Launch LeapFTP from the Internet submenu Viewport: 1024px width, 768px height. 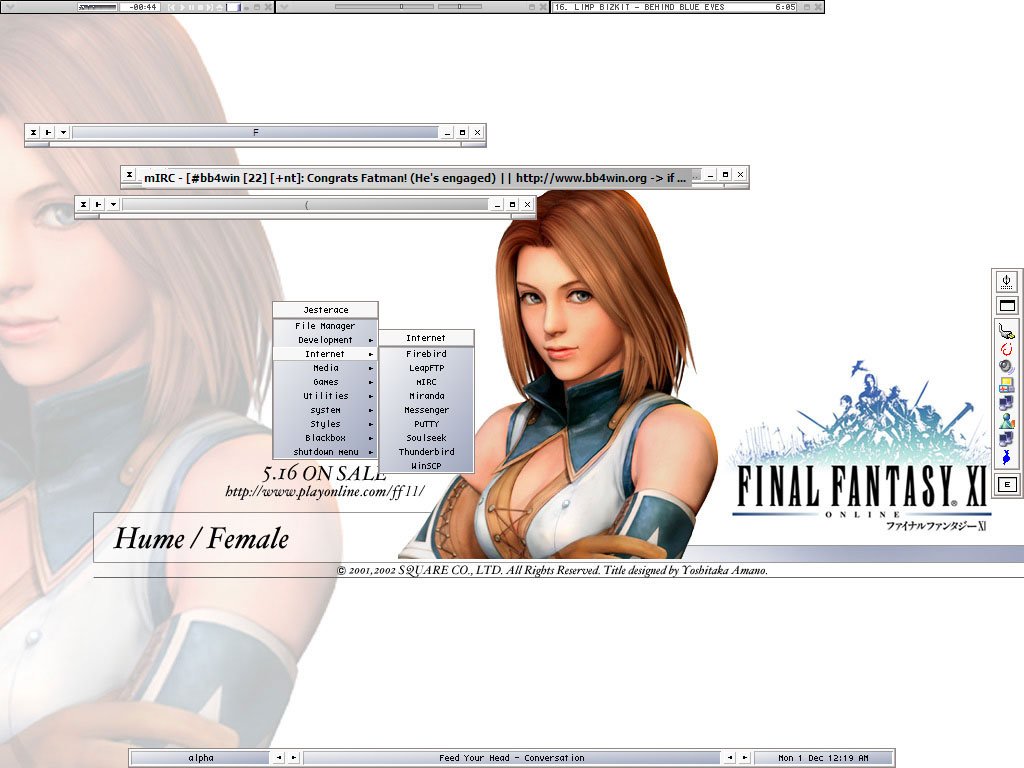point(426,368)
